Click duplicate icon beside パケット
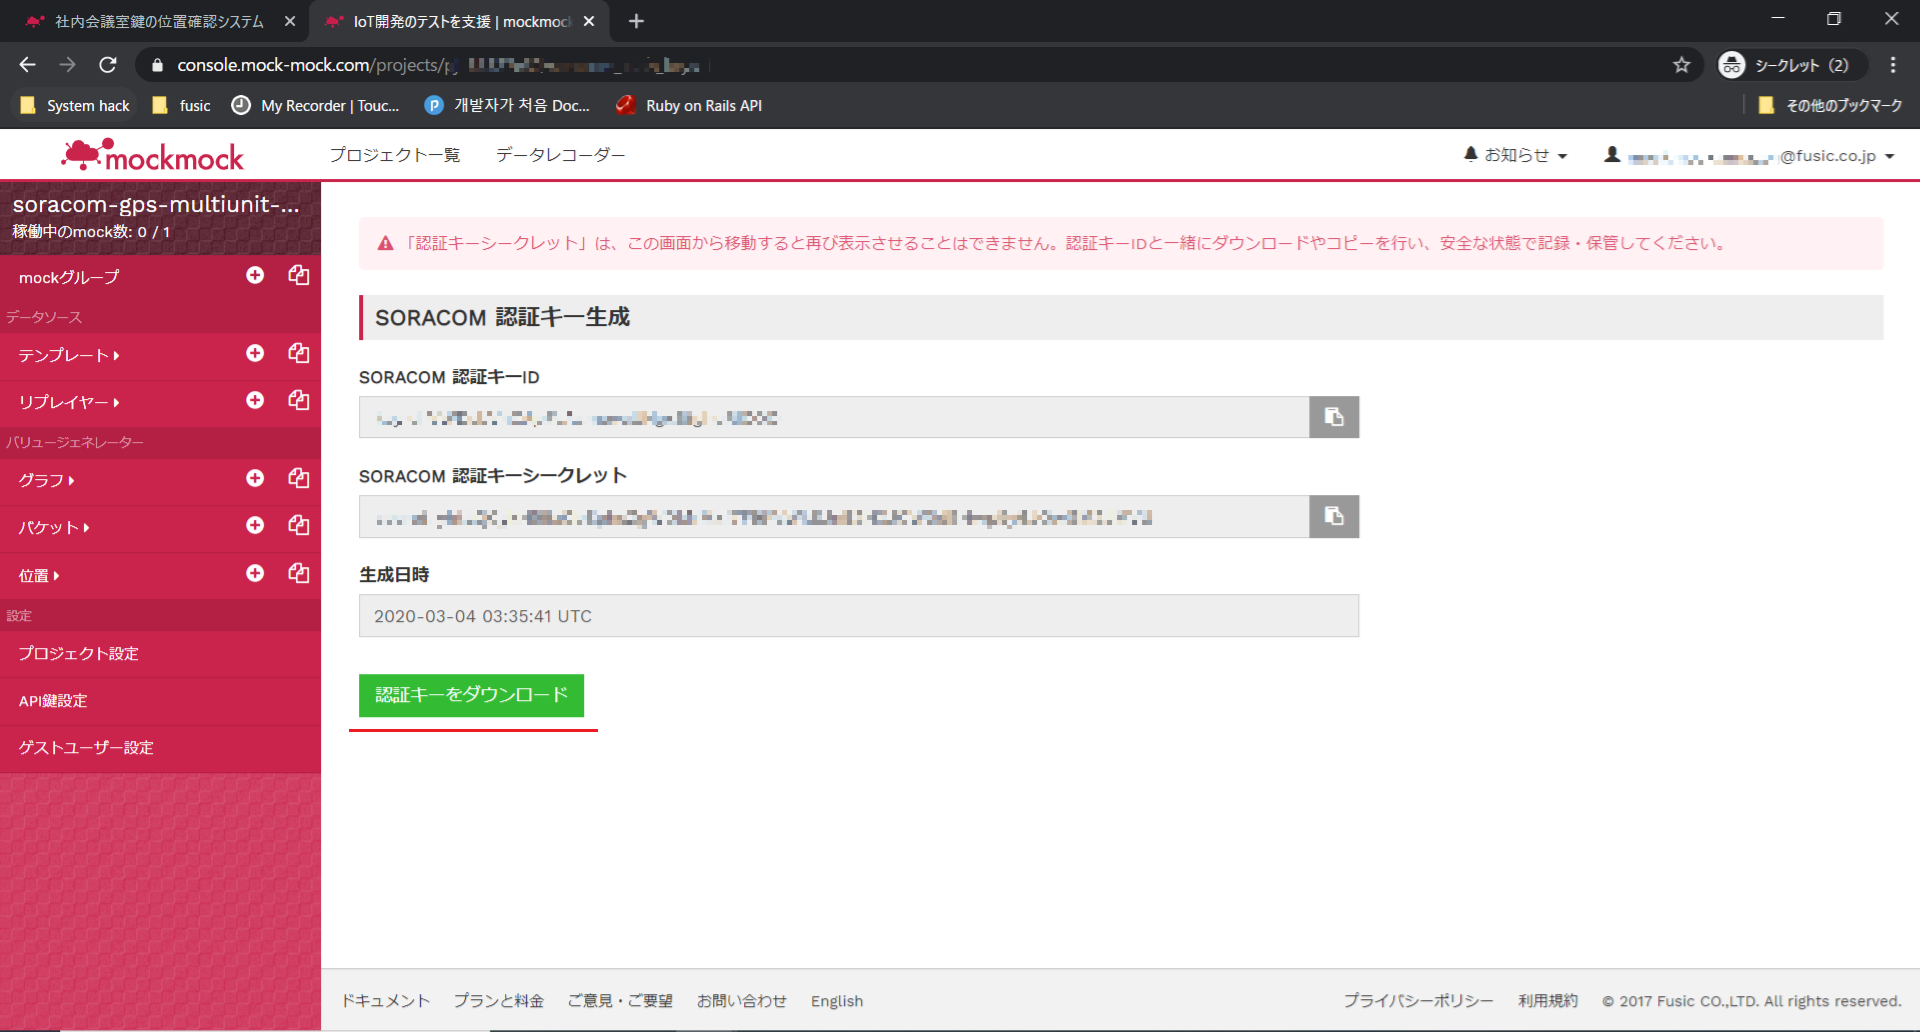The width and height of the screenshot is (1920, 1032). click(298, 525)
